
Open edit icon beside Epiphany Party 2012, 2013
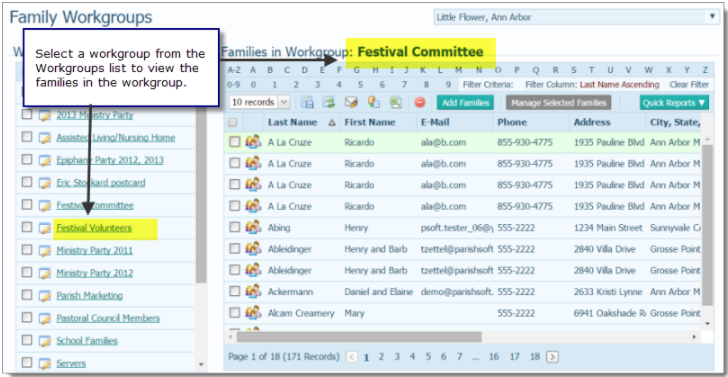pos(45,160)
